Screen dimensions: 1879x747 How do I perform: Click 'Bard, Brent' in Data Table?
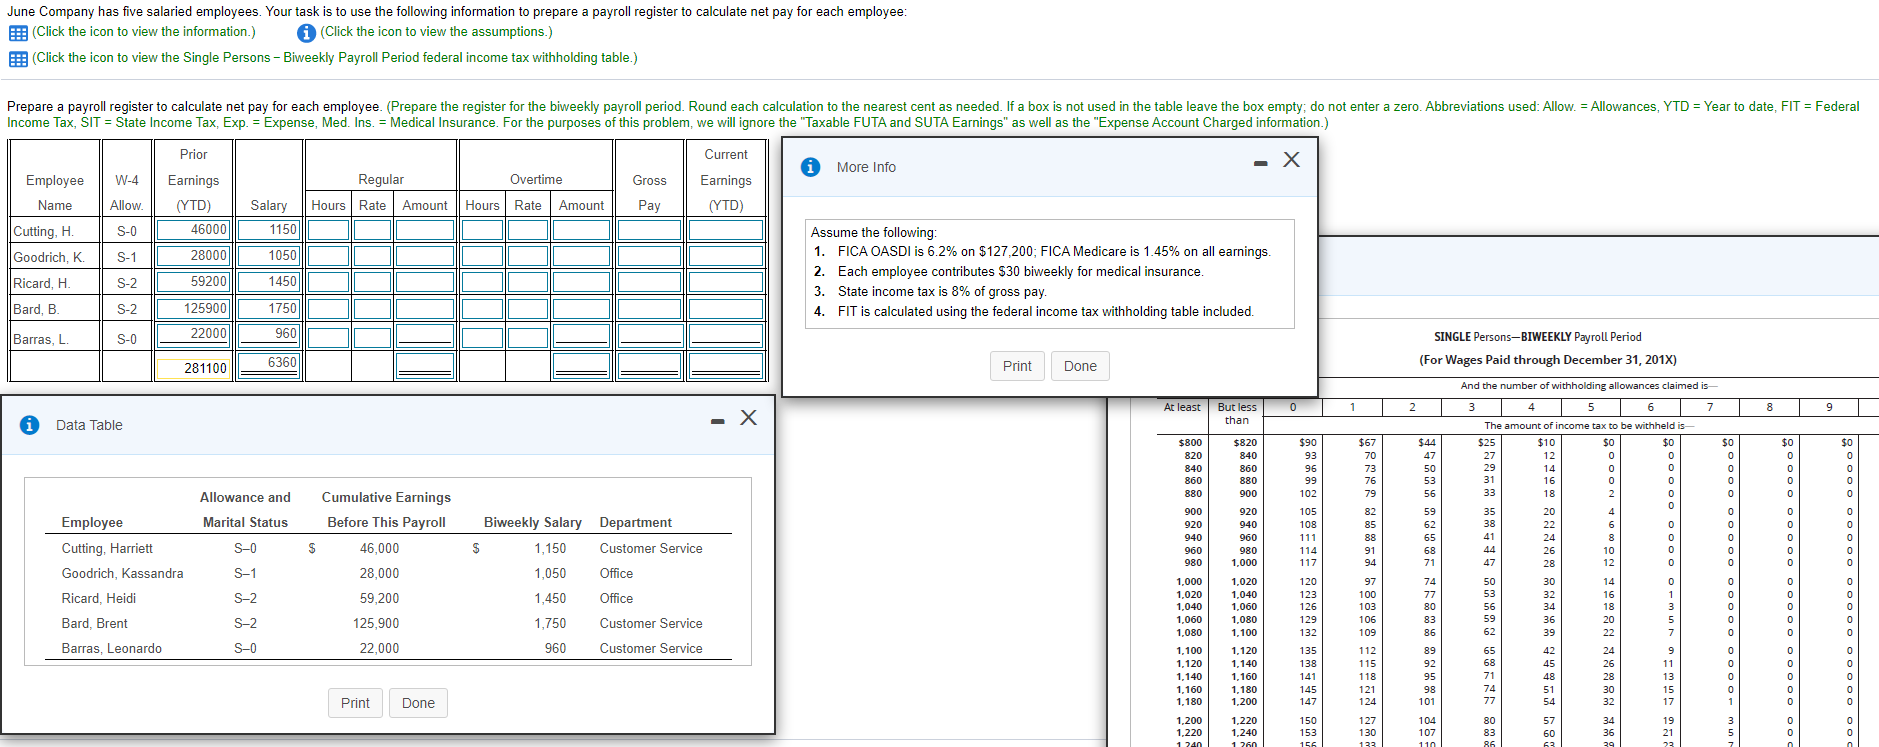click(x=94, y=623)
